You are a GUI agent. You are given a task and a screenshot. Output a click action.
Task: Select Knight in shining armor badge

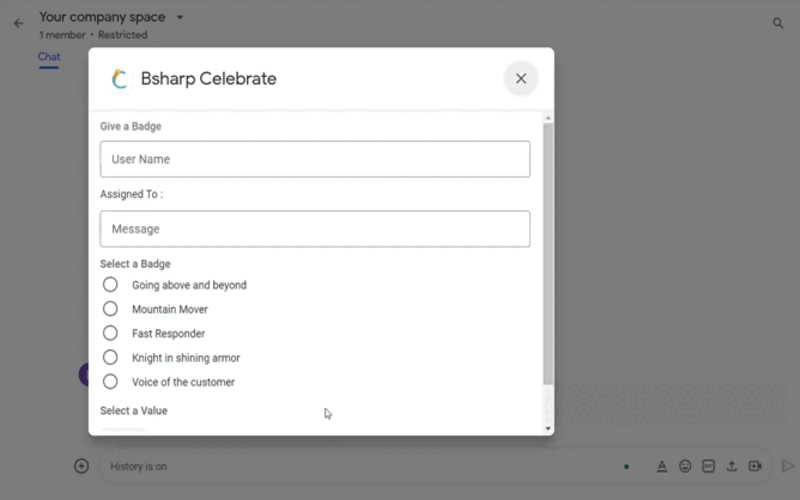110,357
